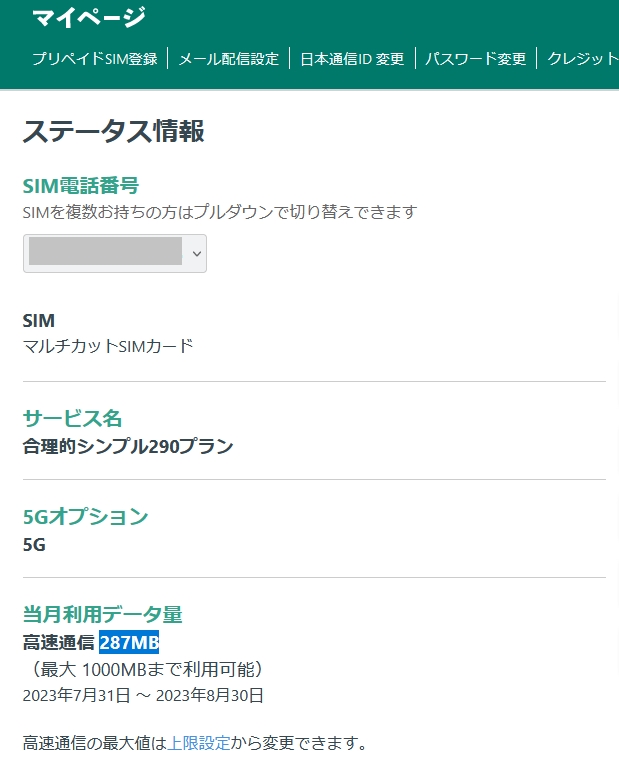Click the 5Gオプション section heading
Image resolution: width=619 pixels, height=768 pixels.
[85, 517]
